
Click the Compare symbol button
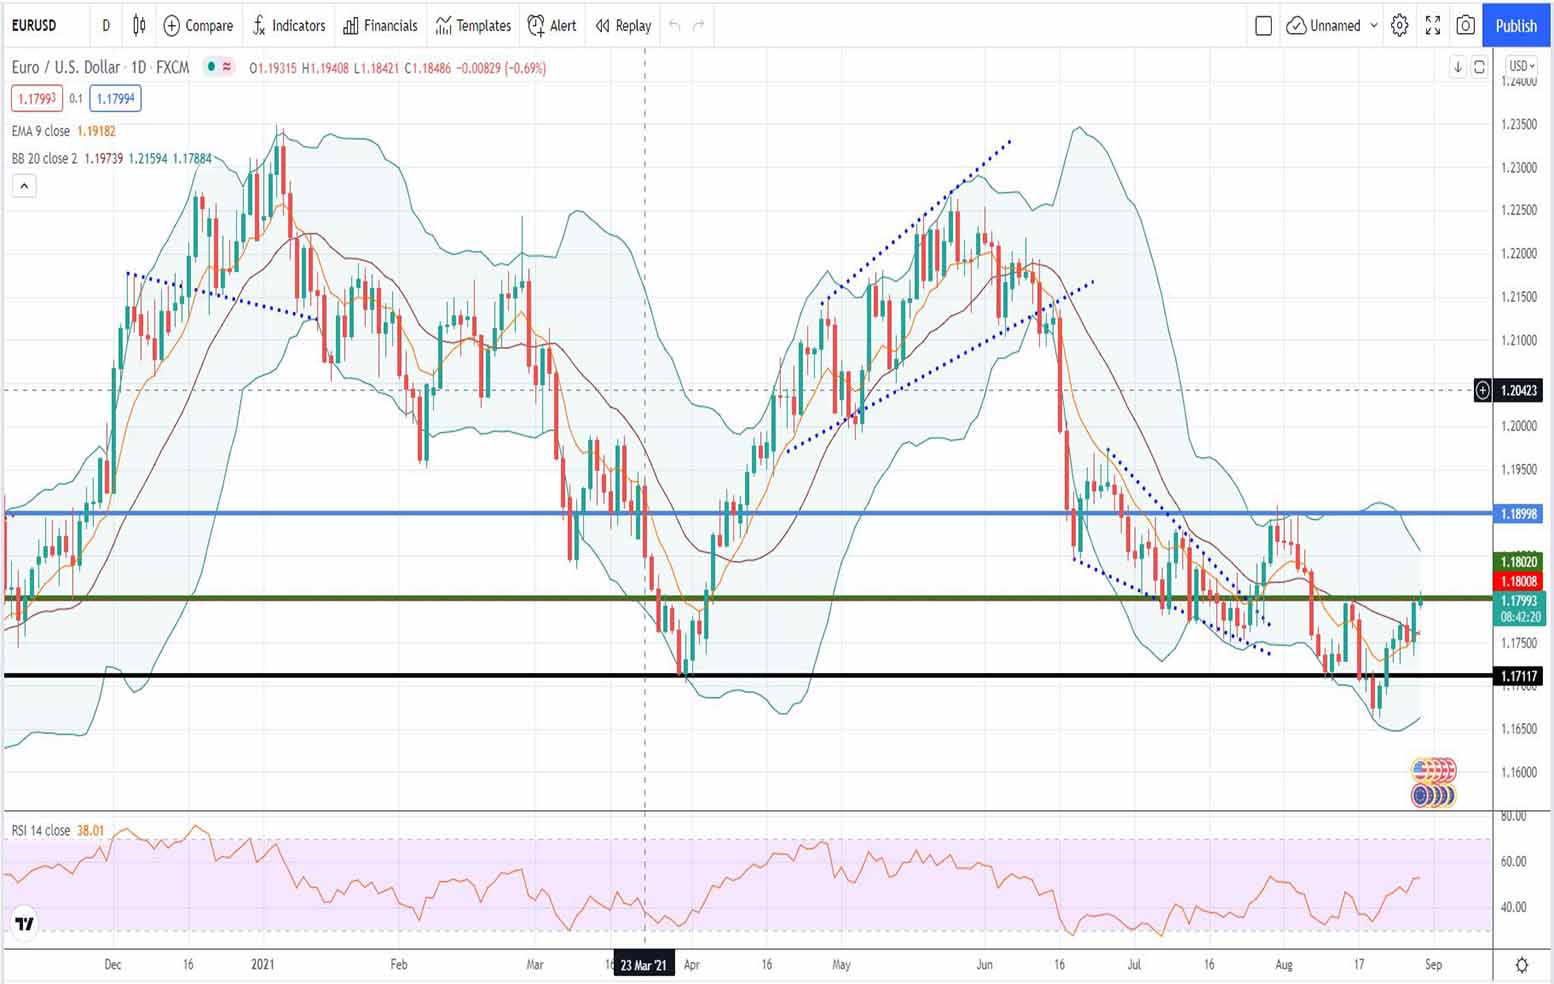pyautogui.click(x=198, y=25)
